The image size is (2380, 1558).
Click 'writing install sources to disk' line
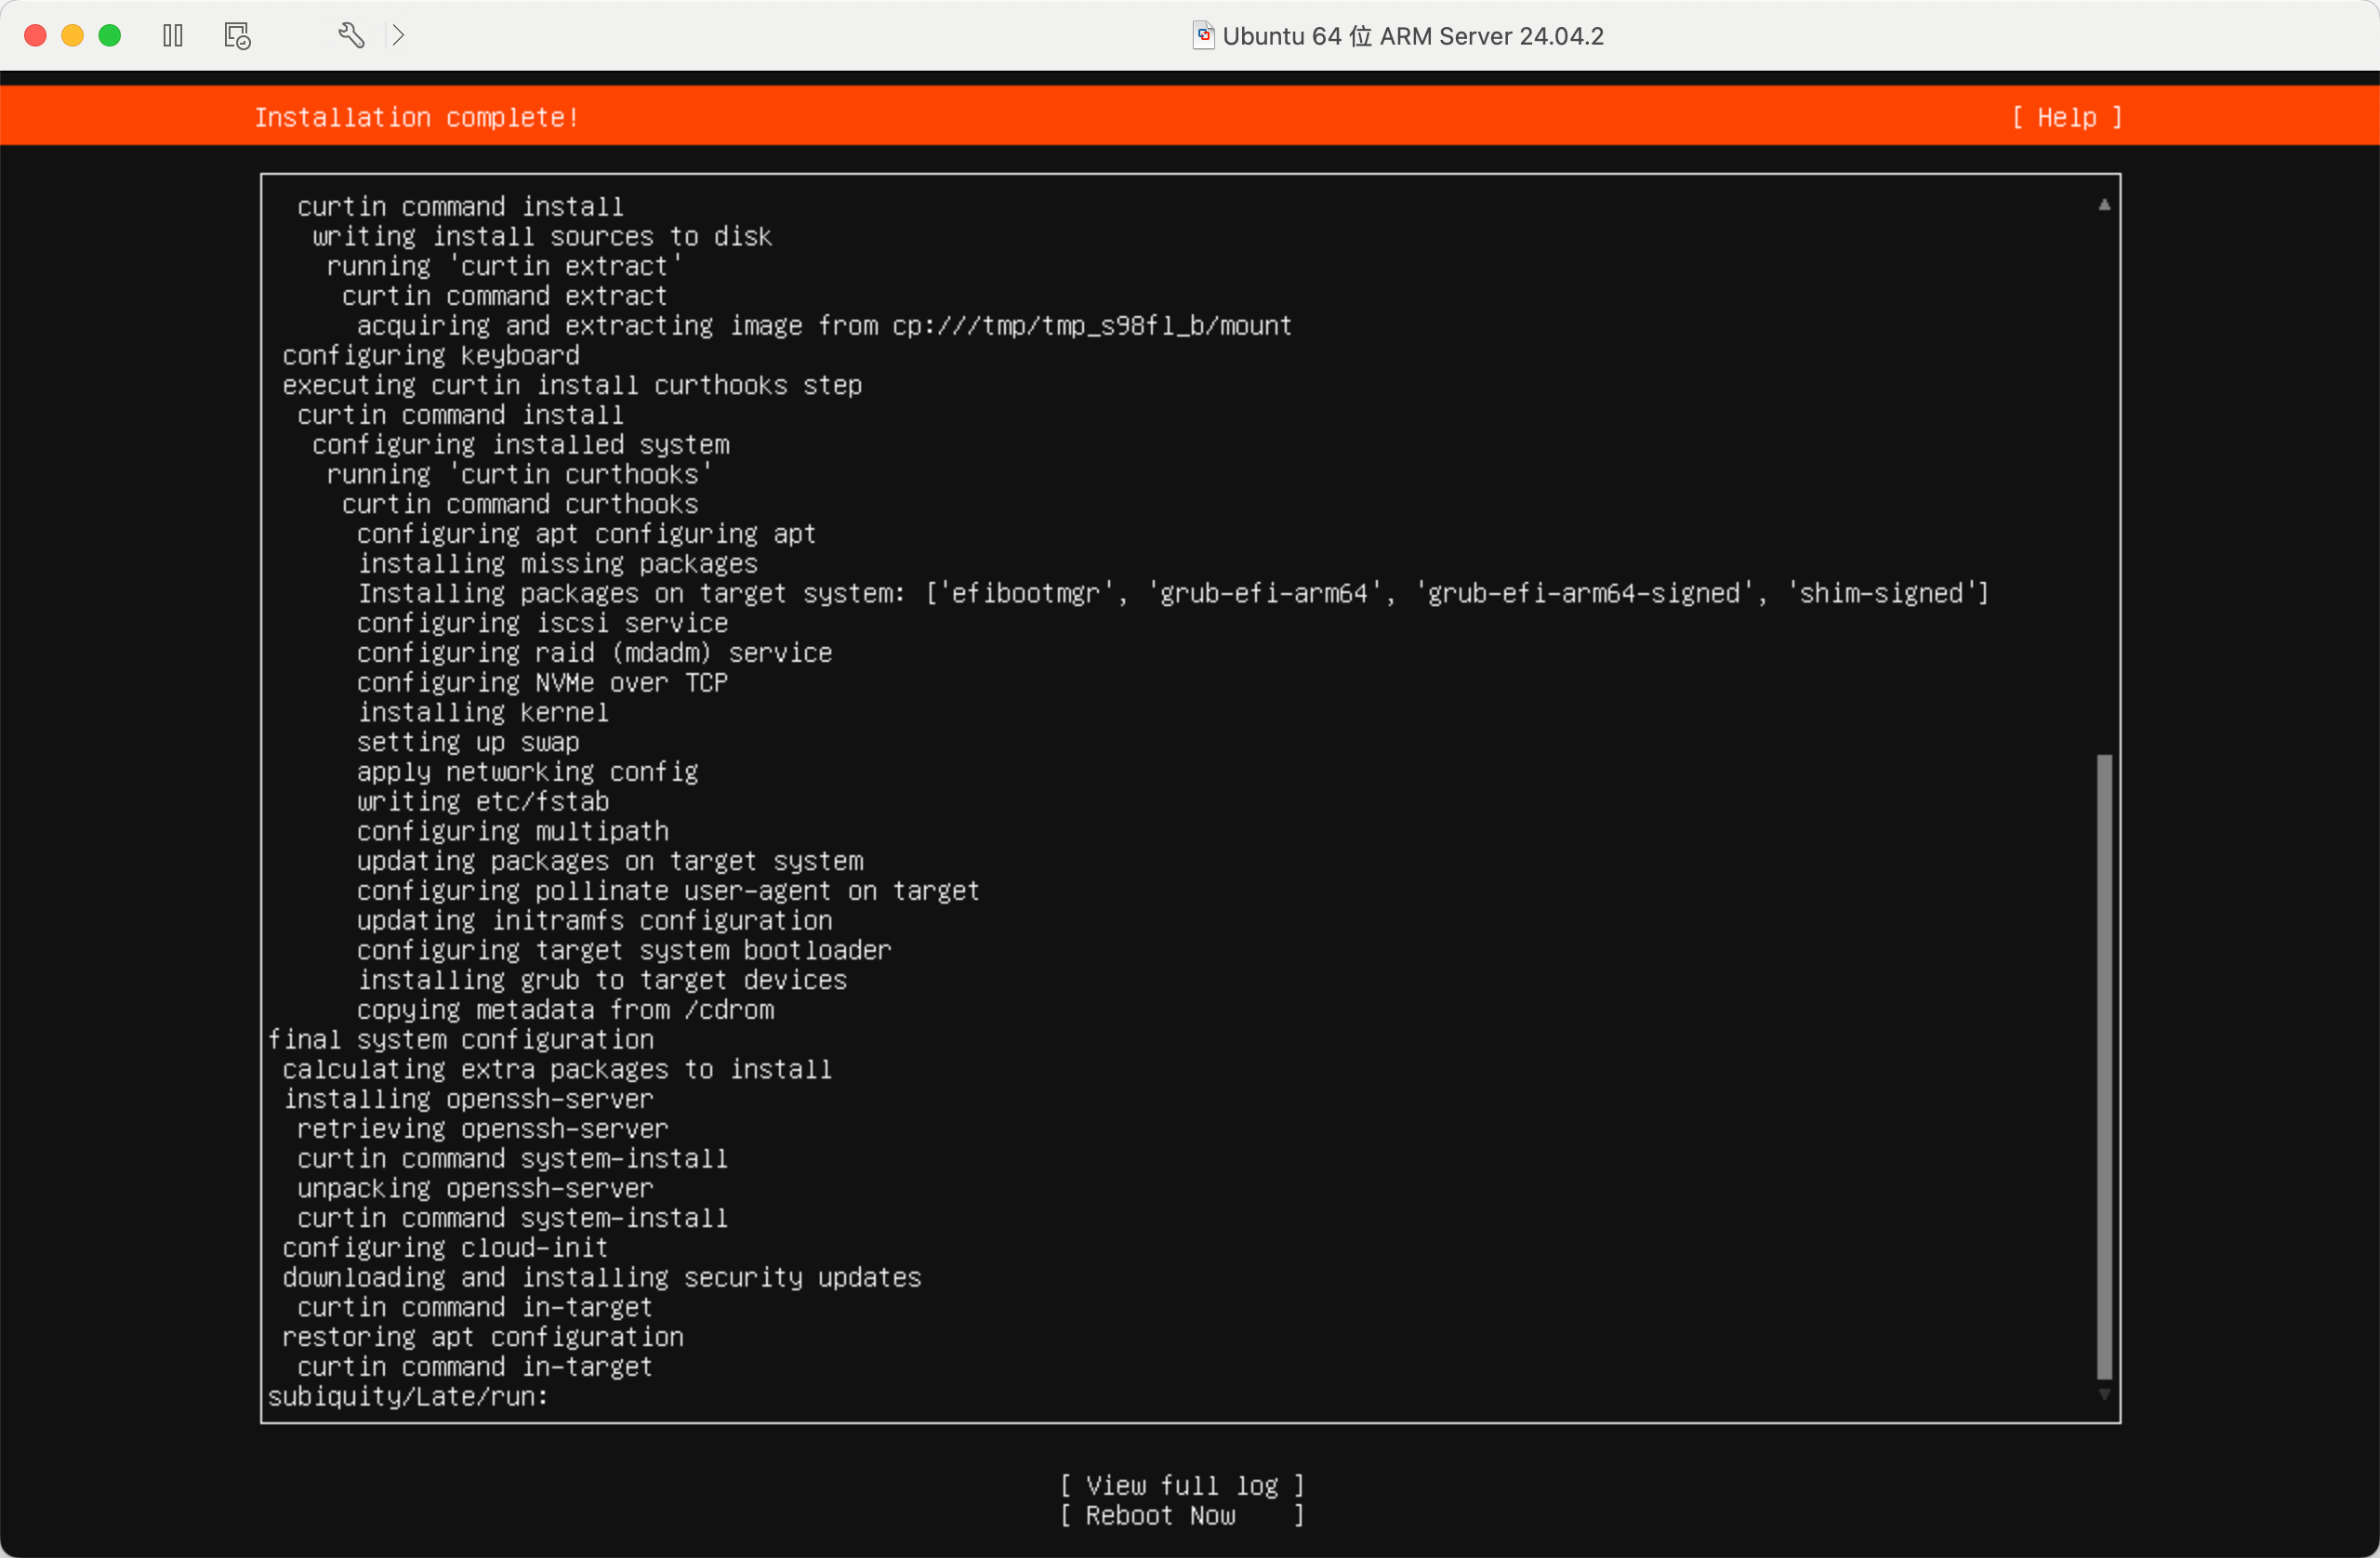pyautogui.click(x=542, y=237)
